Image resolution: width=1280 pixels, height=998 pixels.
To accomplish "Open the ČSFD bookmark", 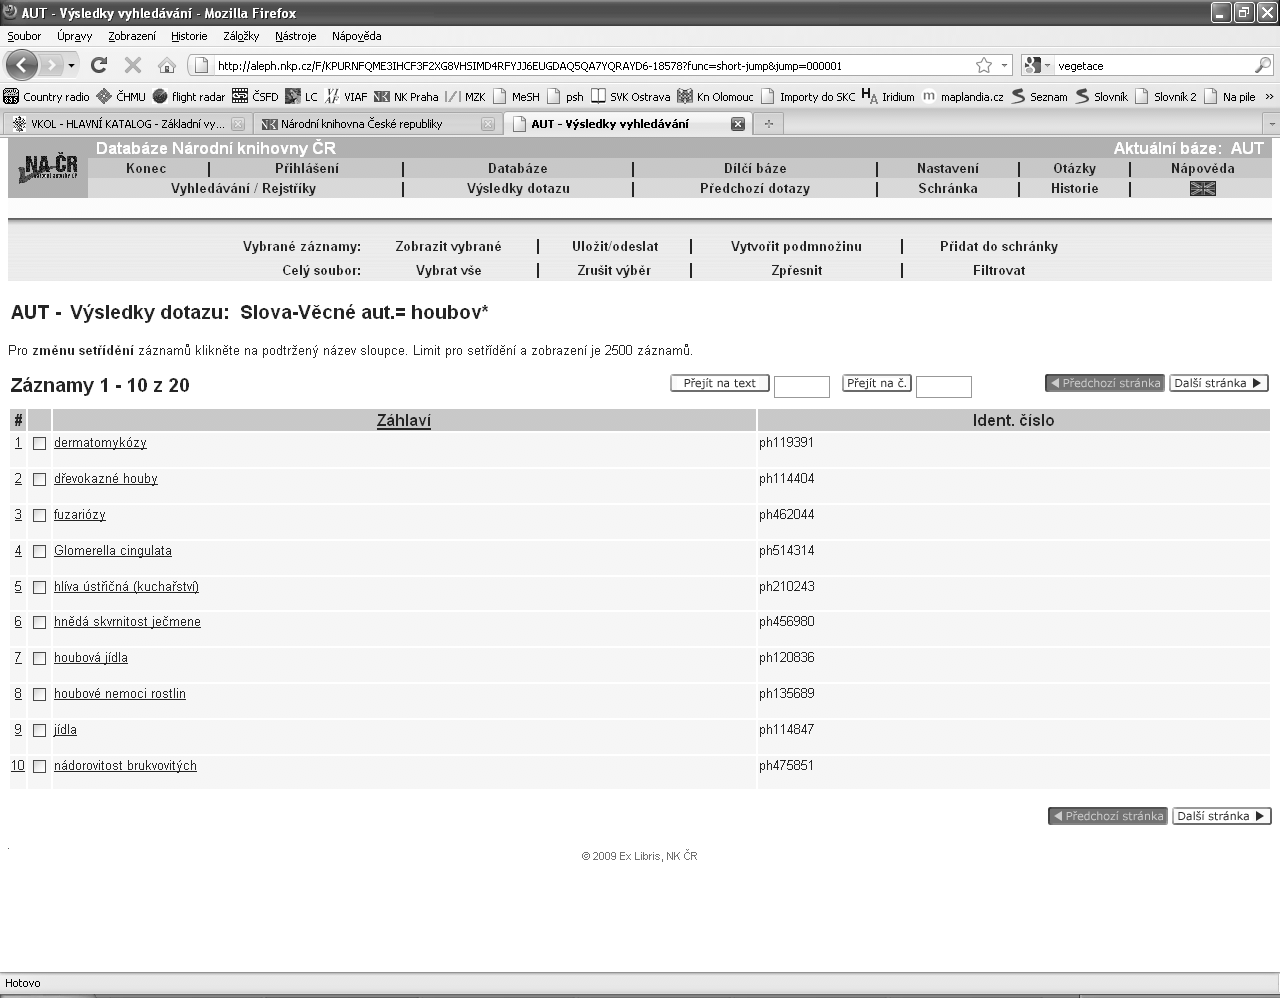I will coord(255,97).
